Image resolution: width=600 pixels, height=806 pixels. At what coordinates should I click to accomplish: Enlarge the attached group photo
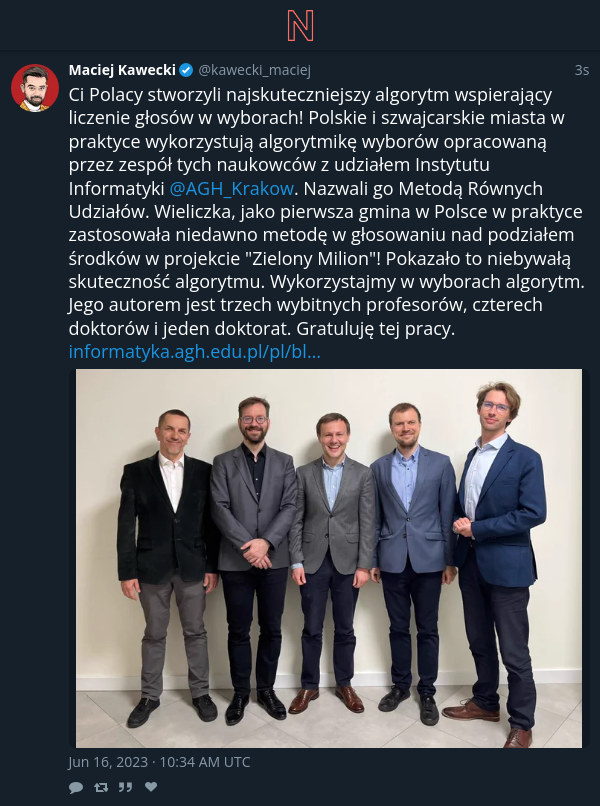329,558
